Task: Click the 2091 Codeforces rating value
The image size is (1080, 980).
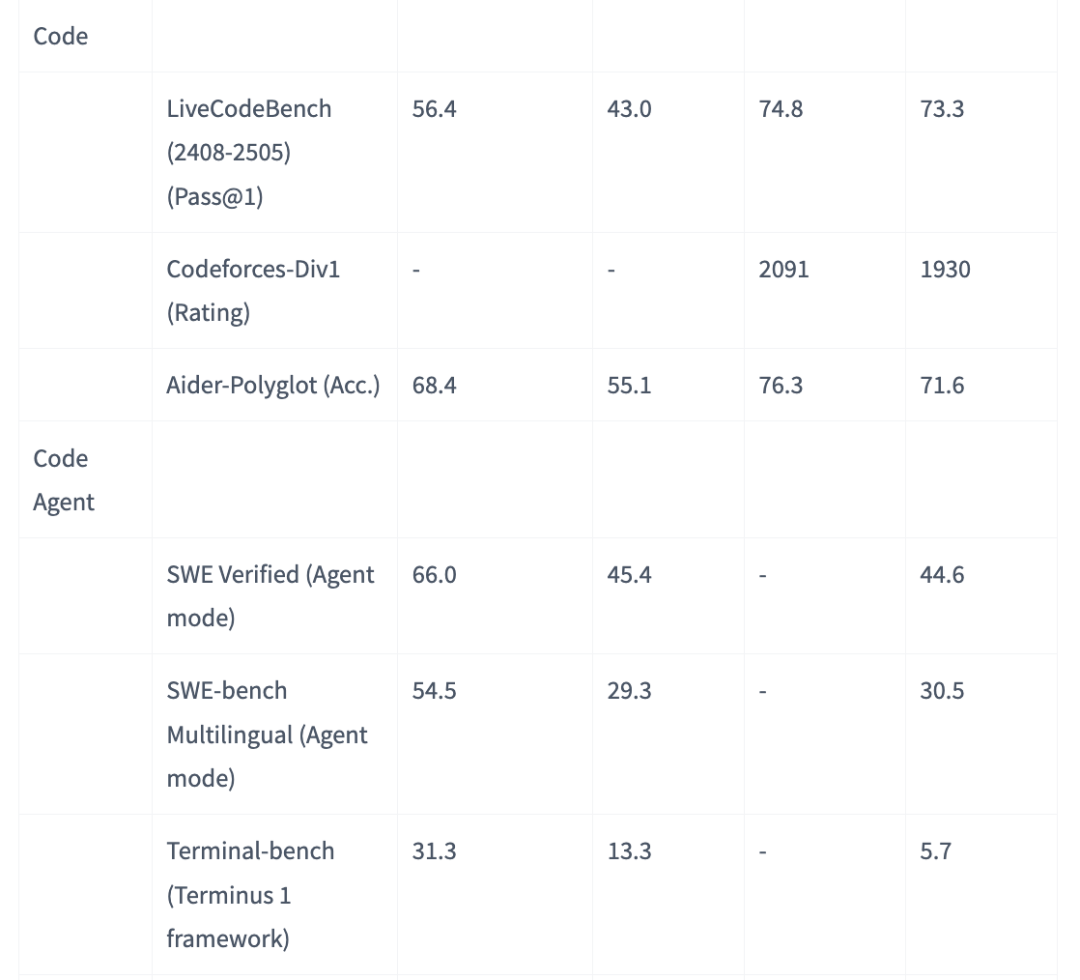Action: (783, 269)
